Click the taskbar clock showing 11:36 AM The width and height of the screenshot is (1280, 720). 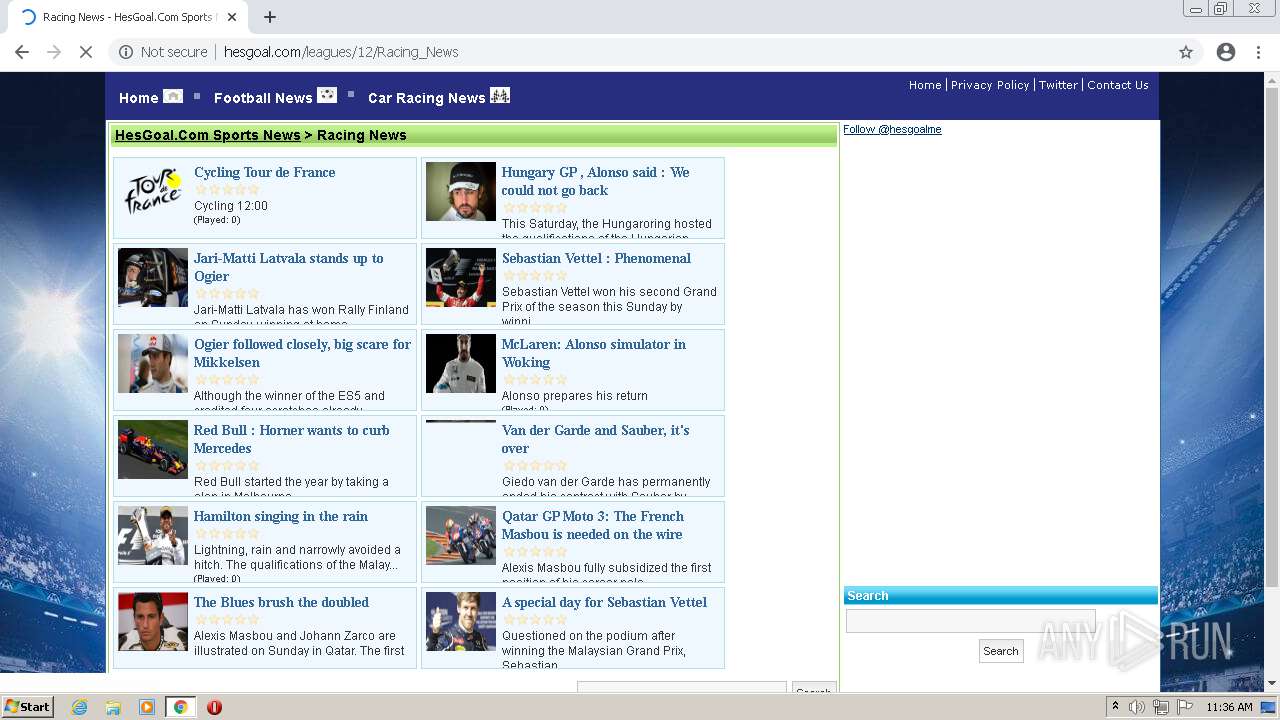1229,707
